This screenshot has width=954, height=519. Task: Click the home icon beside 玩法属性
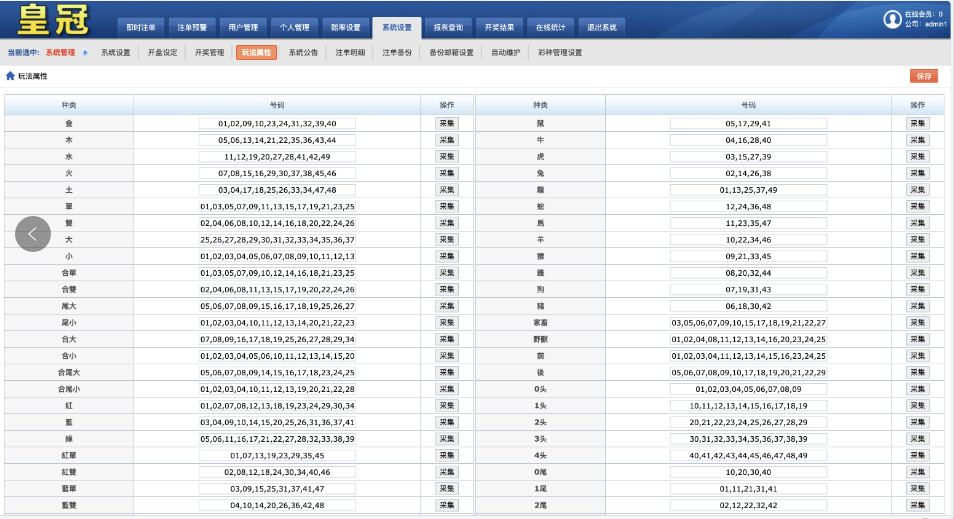[10, 76]
